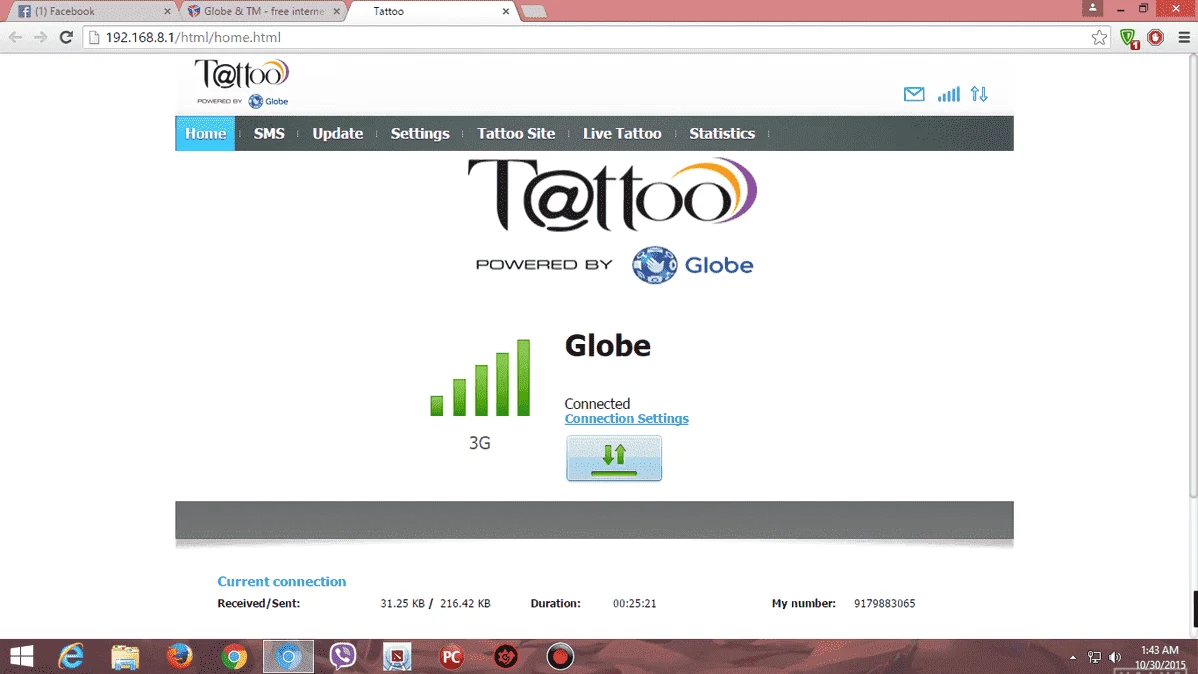
Task: Click the small Tattoo logo in page header
Action: [x=242, y=83]
